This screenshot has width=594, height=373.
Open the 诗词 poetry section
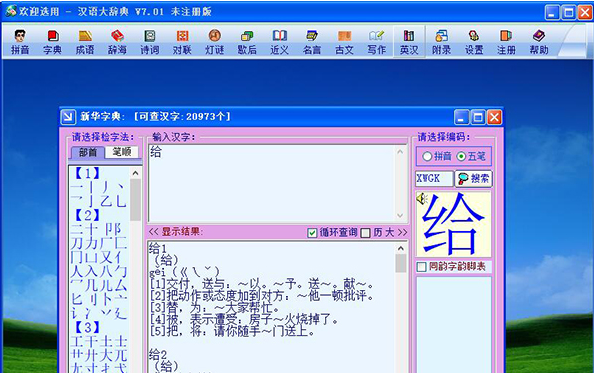click(x=150, y=42)
